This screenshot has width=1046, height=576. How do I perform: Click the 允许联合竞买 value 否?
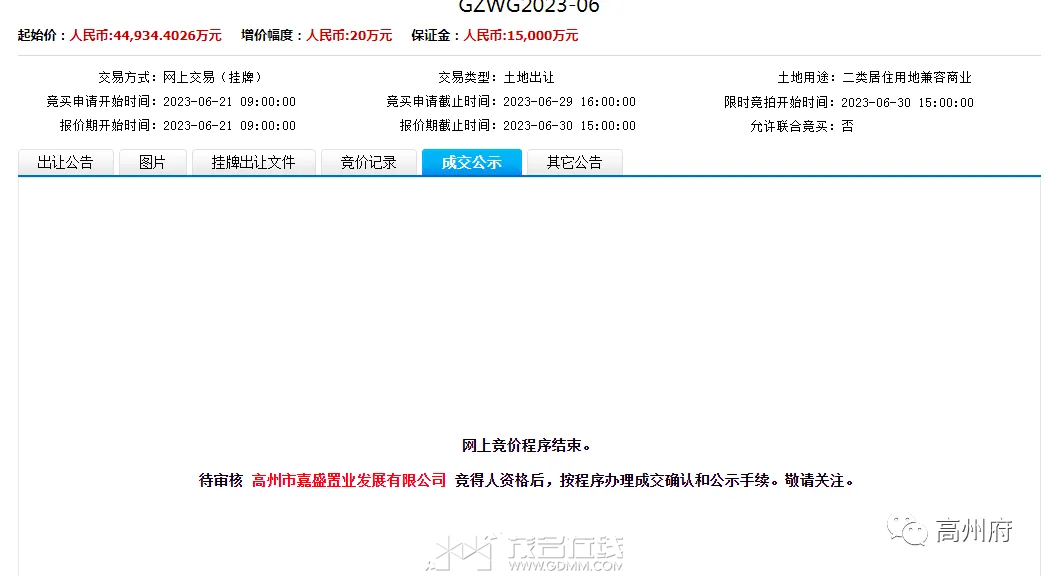[847, 126]
